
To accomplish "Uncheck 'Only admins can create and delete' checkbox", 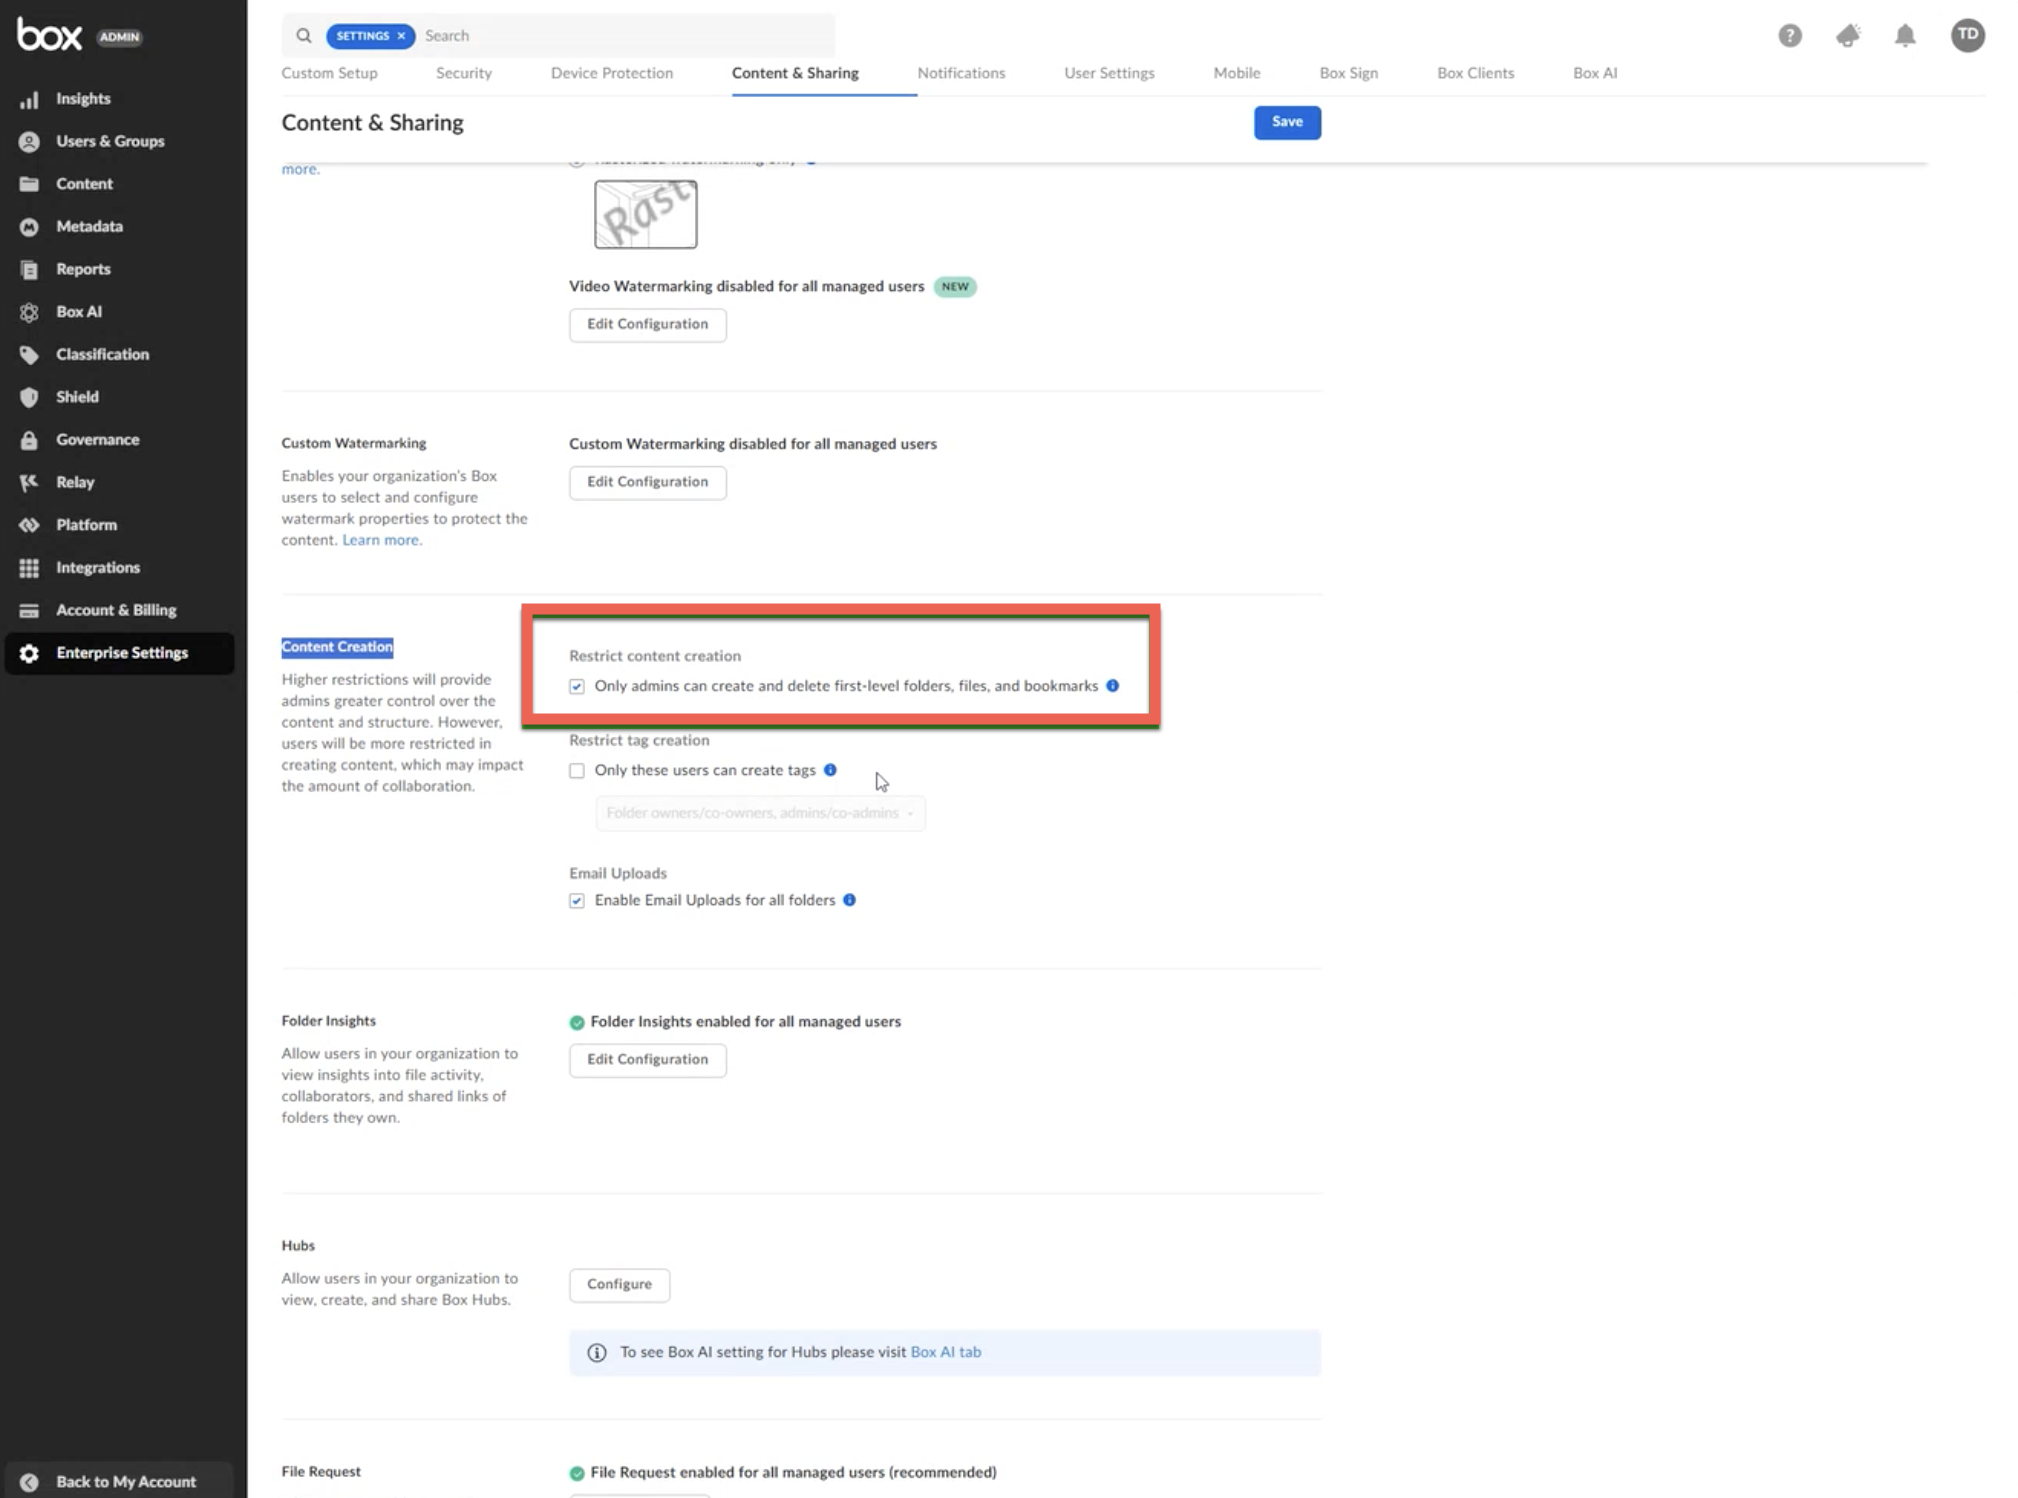I will point(577,687).
